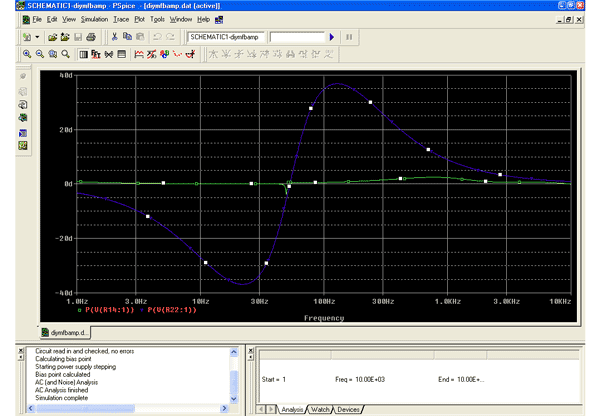Click the SCHEMATIC1-diymfbamp profile field
Image resolution: width=600 pixels, height=416 pixels.
pyautogui.click(x=225, y=37)
